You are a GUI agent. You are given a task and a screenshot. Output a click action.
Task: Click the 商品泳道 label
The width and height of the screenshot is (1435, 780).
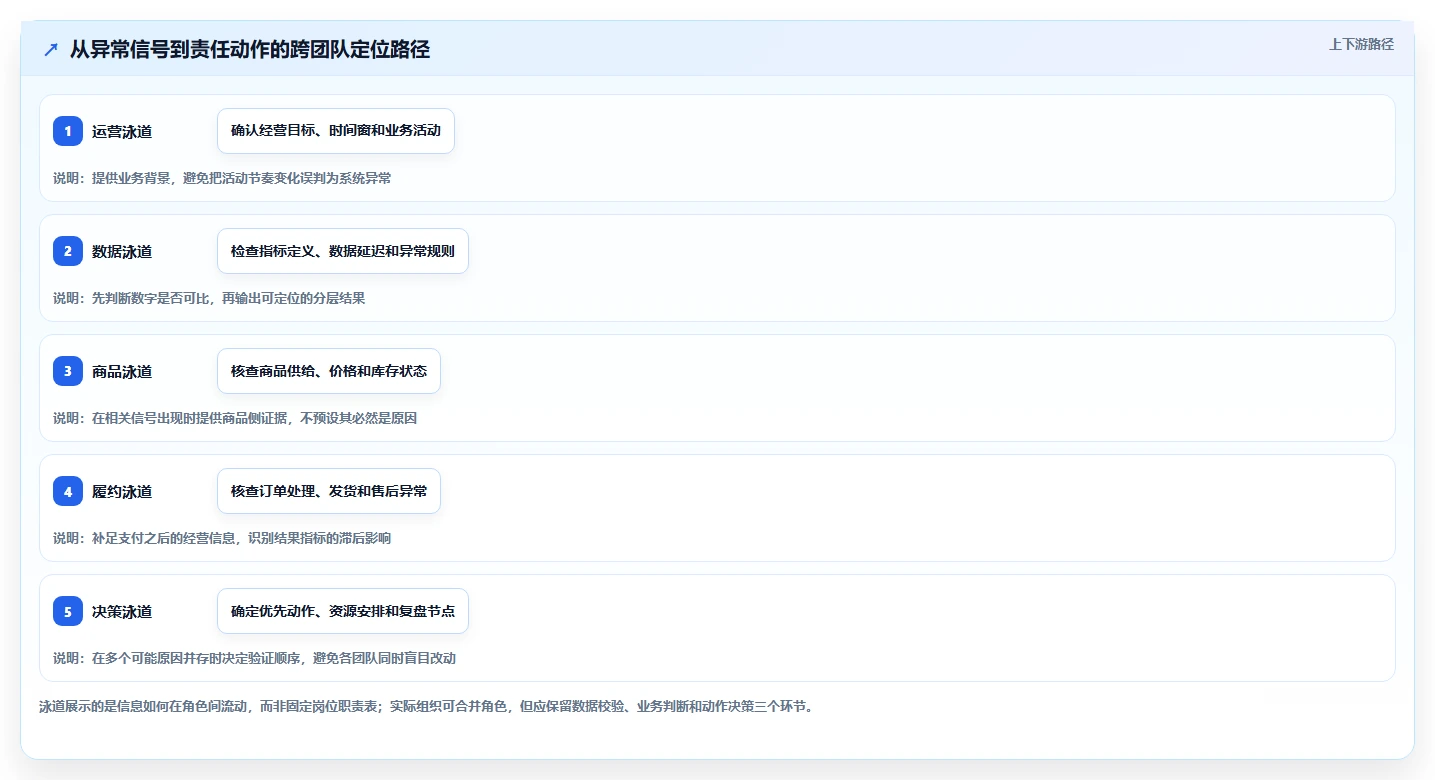[122, 371]
